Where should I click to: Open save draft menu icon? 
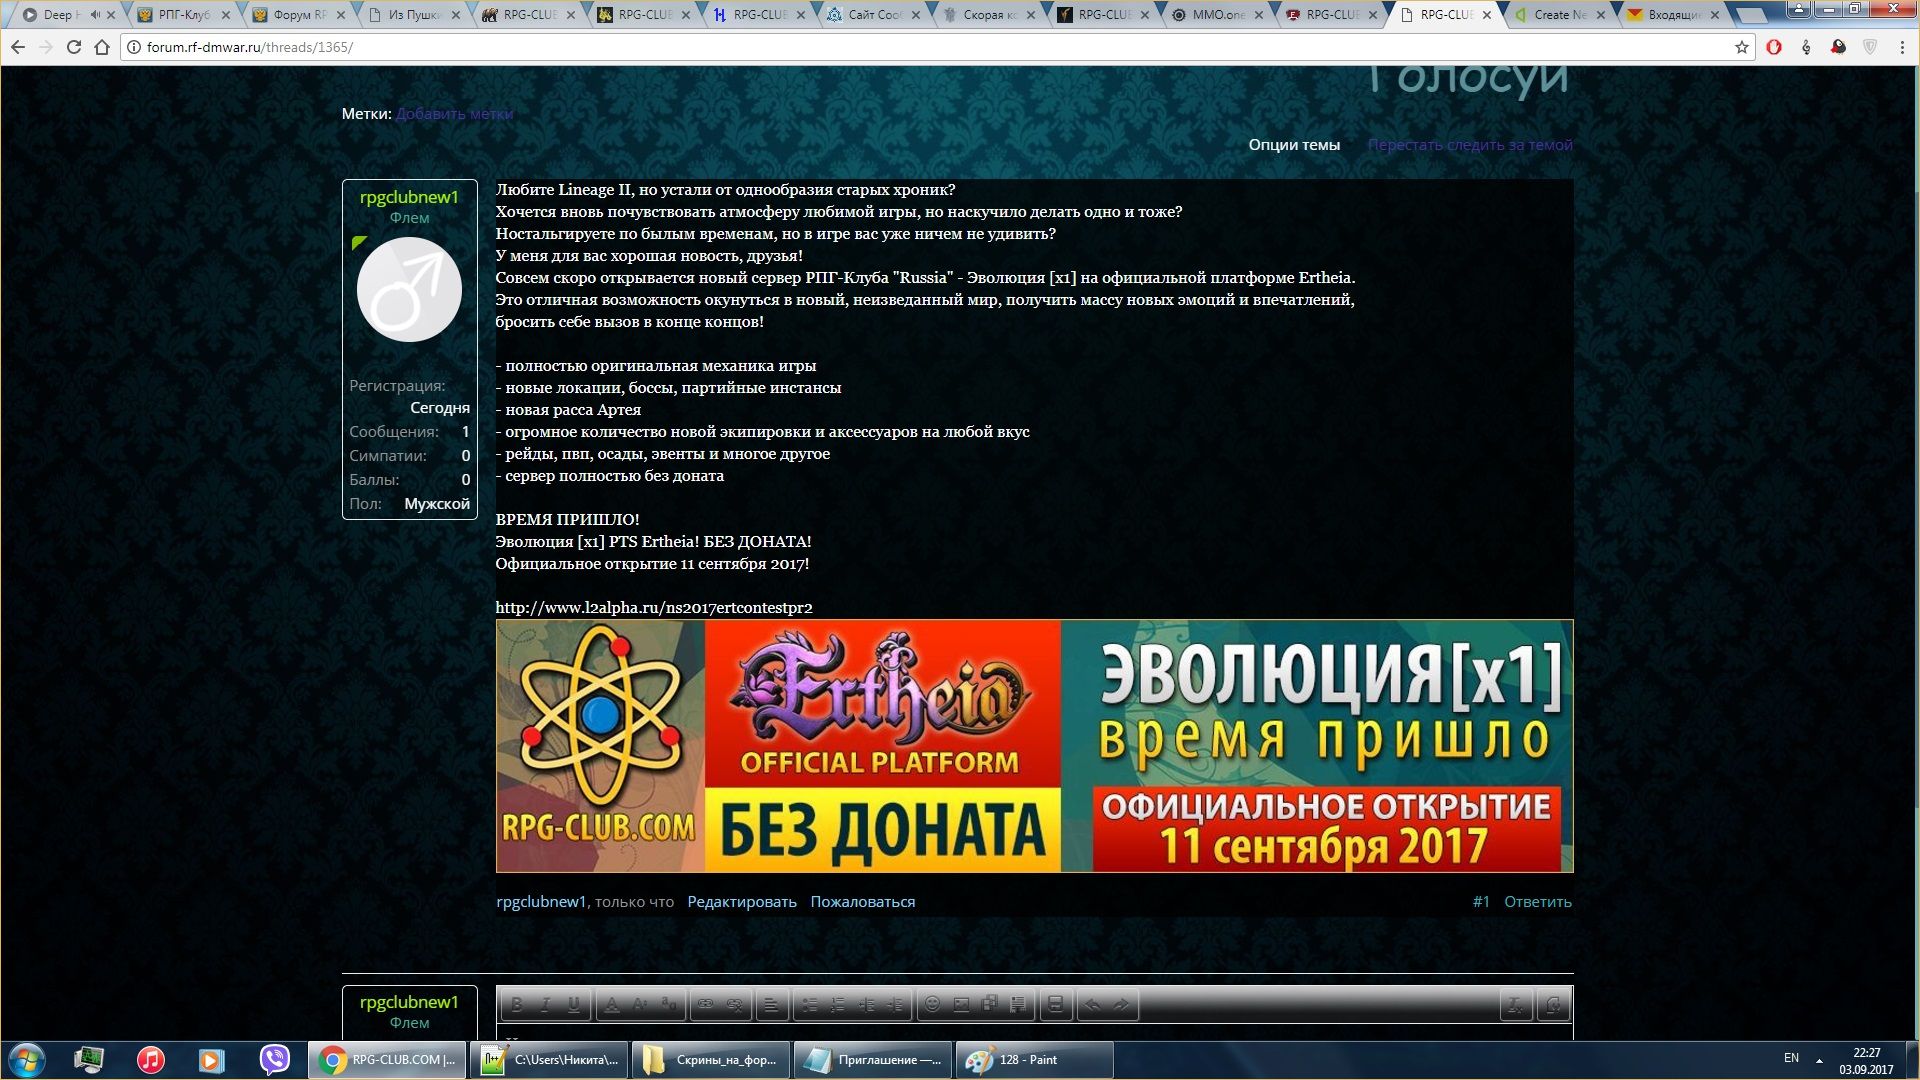click(1055, 1005)
